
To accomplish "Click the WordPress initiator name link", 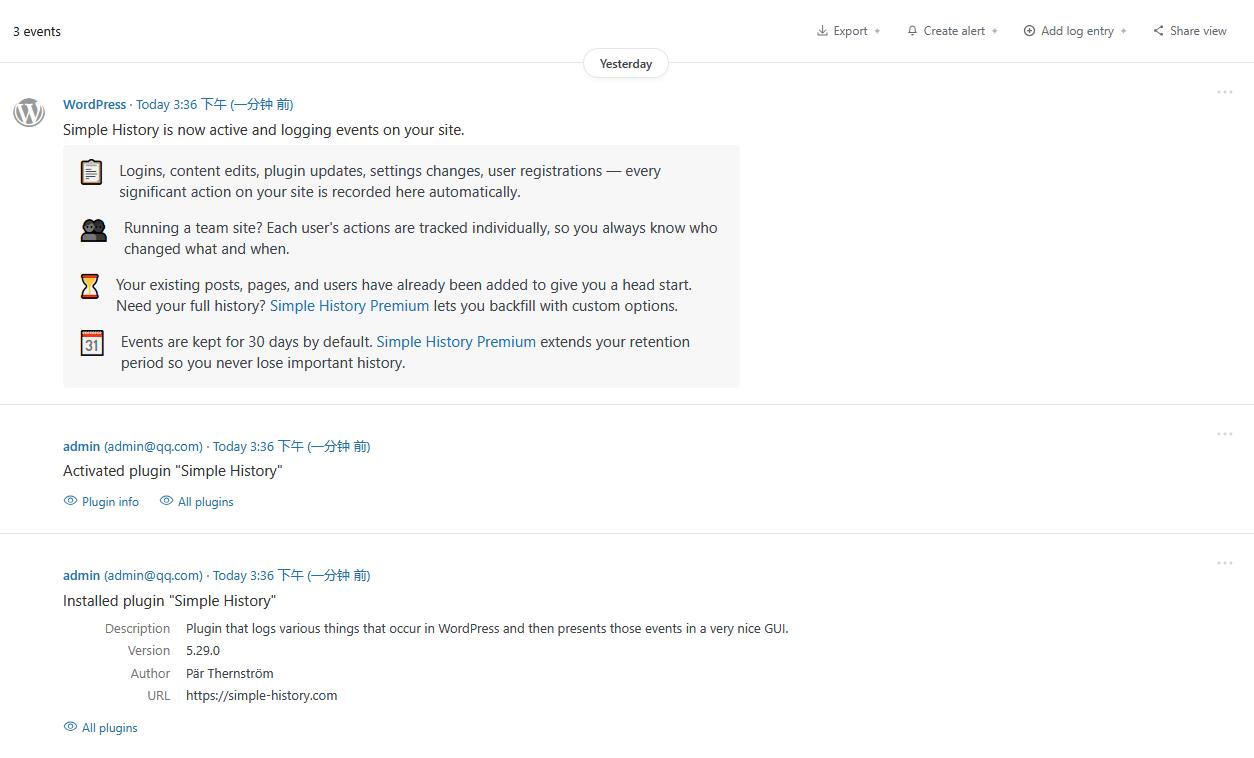I will pos(94,104).
